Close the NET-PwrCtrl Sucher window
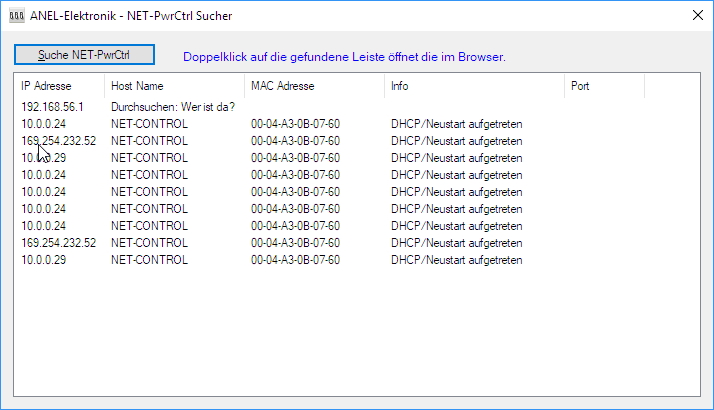 point(698,15)
